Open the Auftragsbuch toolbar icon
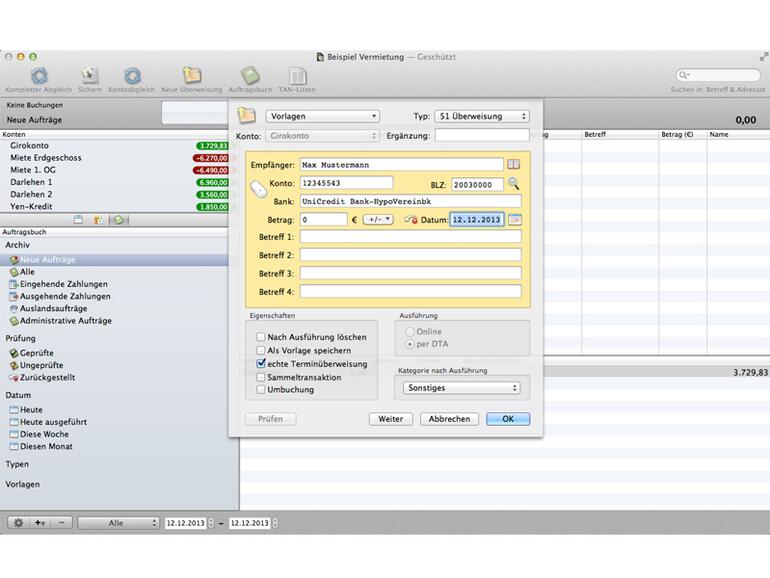The height and width of the screenshot is (578, 770). click(x=250, y=76)
